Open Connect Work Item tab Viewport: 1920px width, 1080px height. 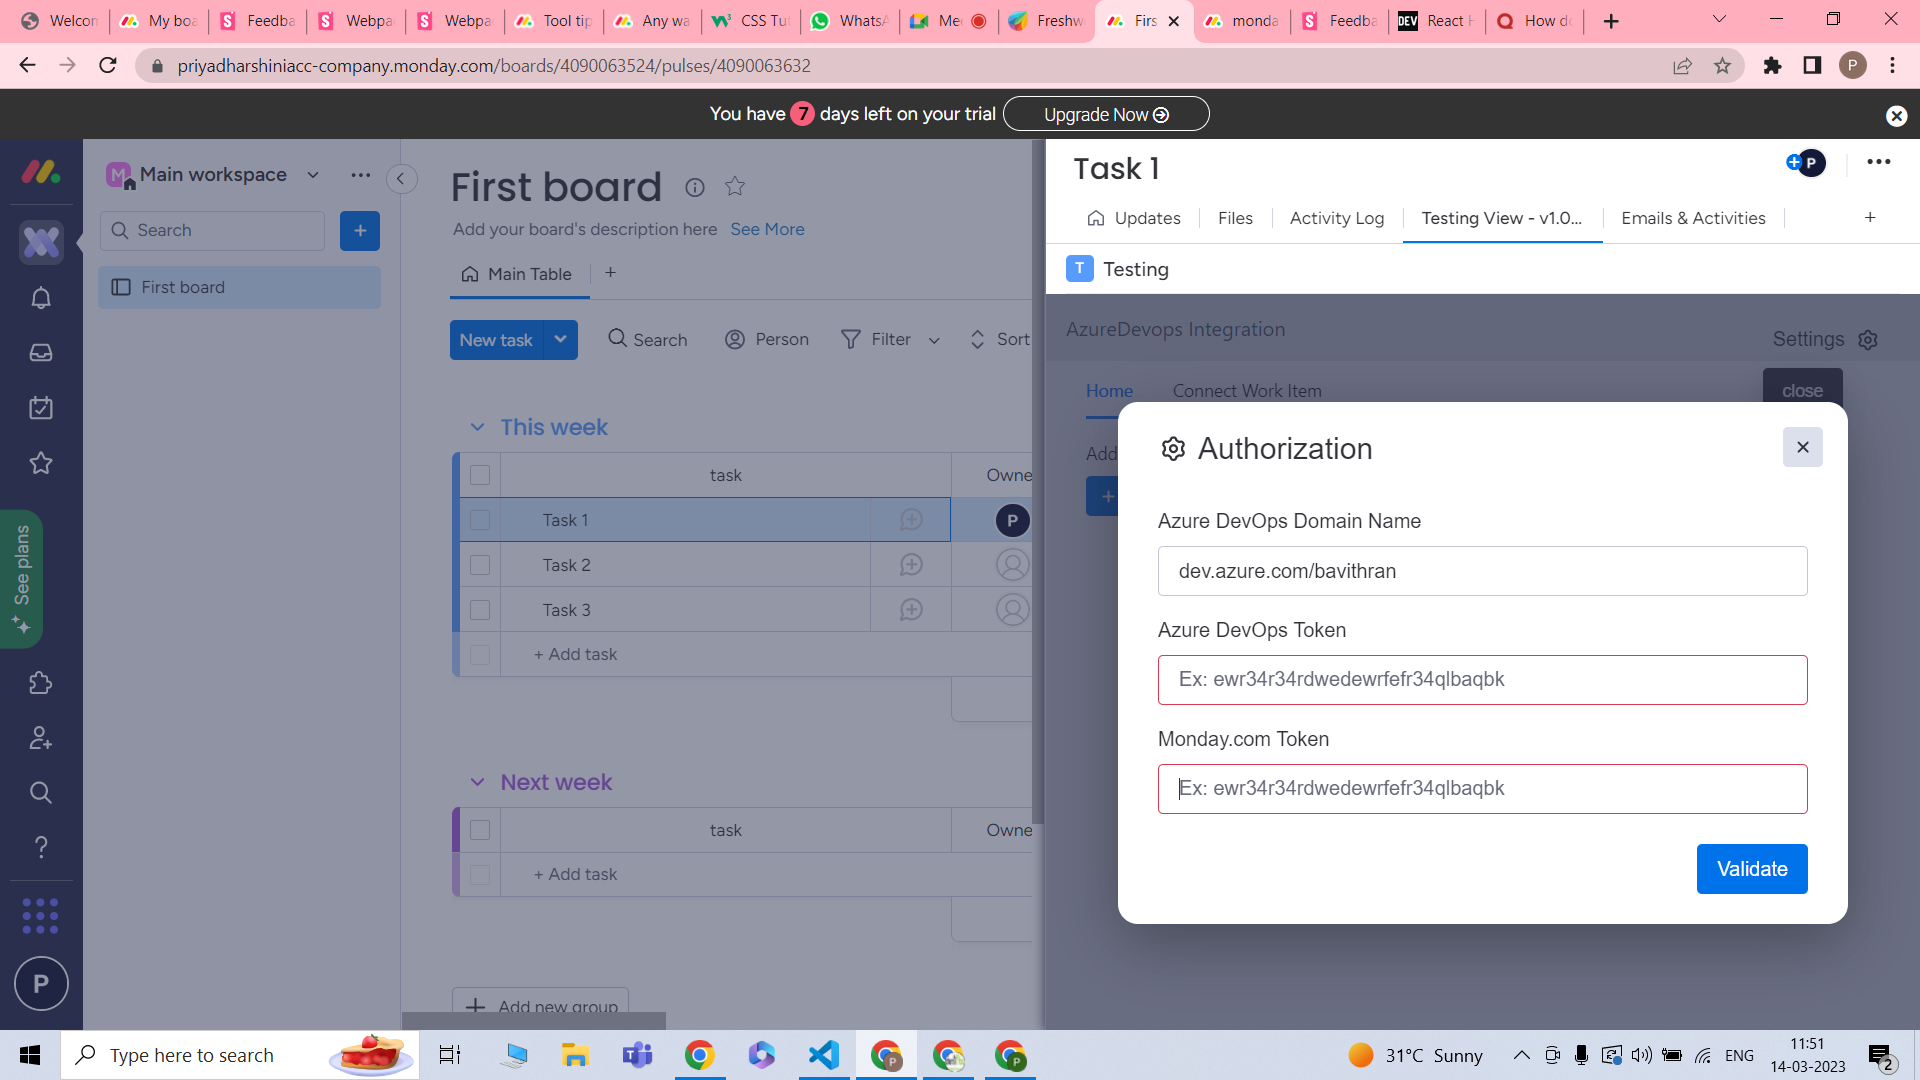[x=1247, y=391]
